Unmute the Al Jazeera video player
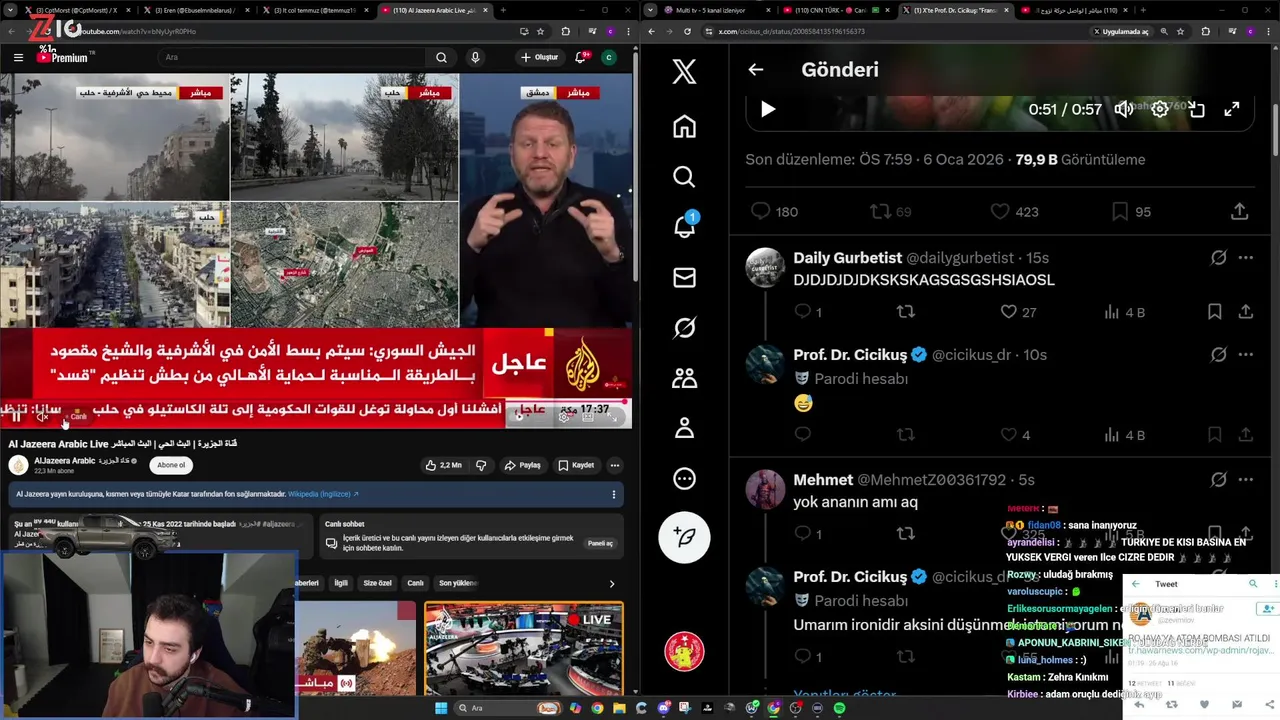 pyautogui.click(x=43, y=416)
